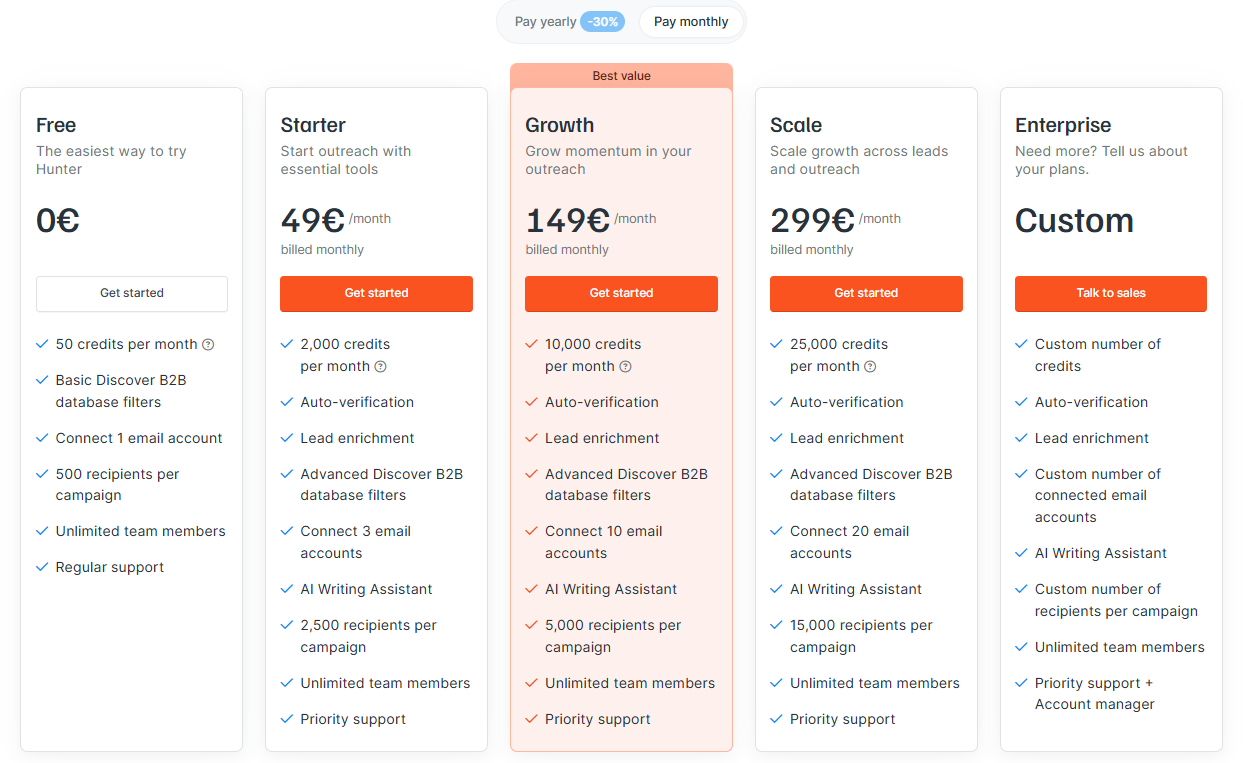Click Get started under the Free plan

tap(131, 294)
